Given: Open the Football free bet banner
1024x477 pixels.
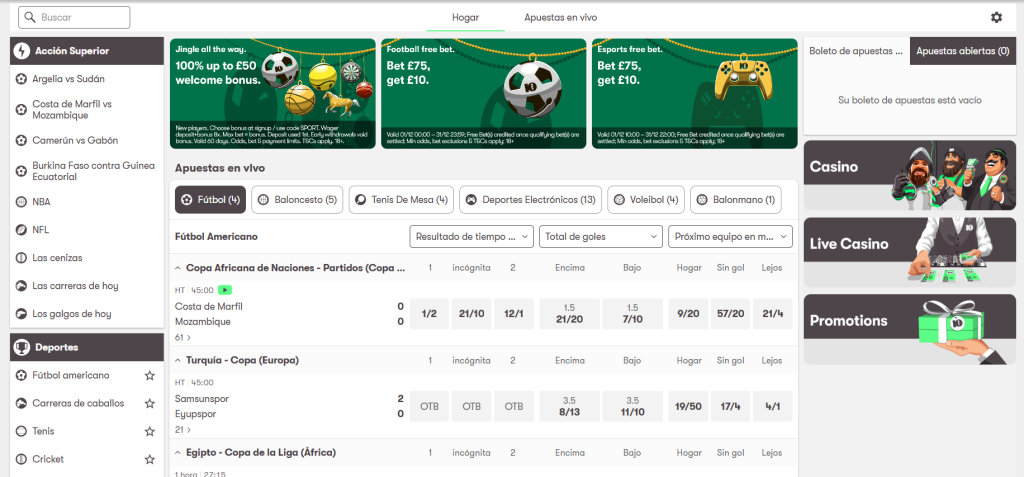Looking at the screenshot, I should click(x=484, y=93).
